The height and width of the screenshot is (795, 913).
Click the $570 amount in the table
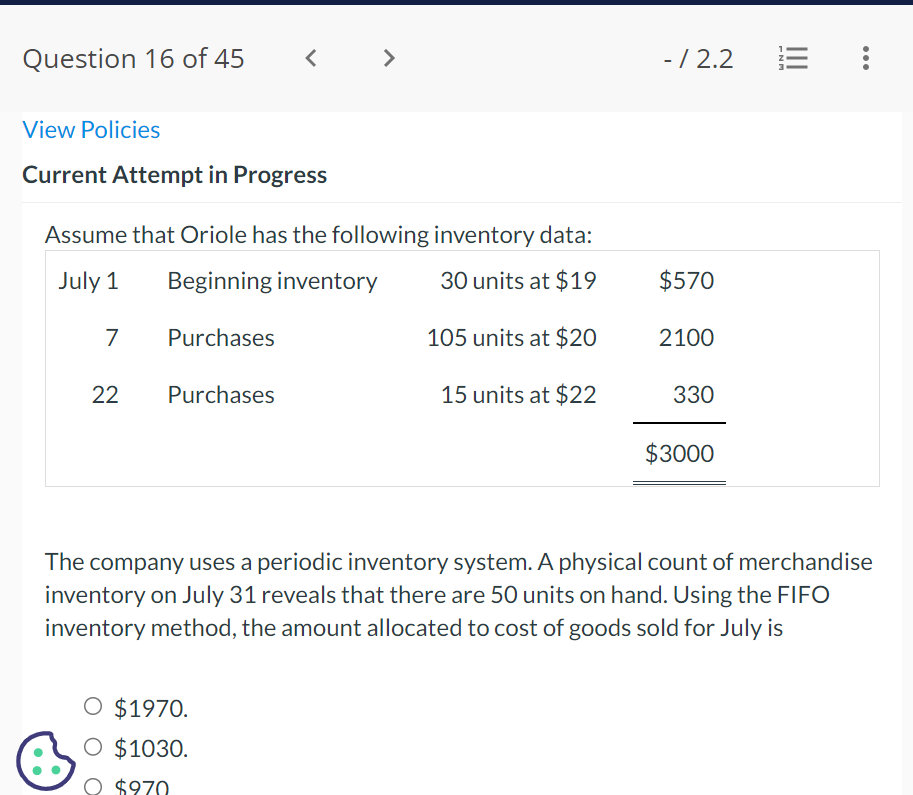pos(686,281)
